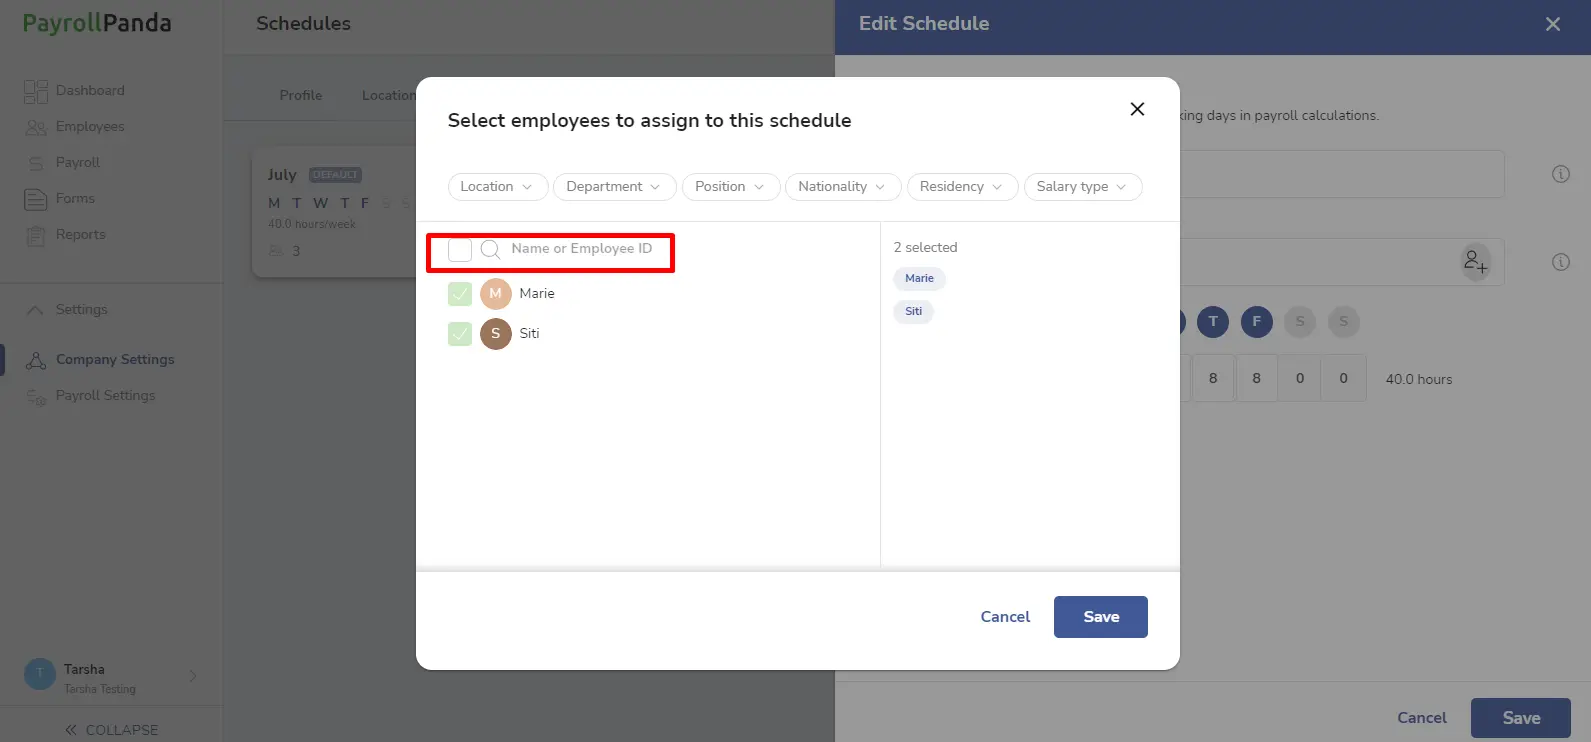Click the search magnifier icon in dialog

click(x=490, y=249)
